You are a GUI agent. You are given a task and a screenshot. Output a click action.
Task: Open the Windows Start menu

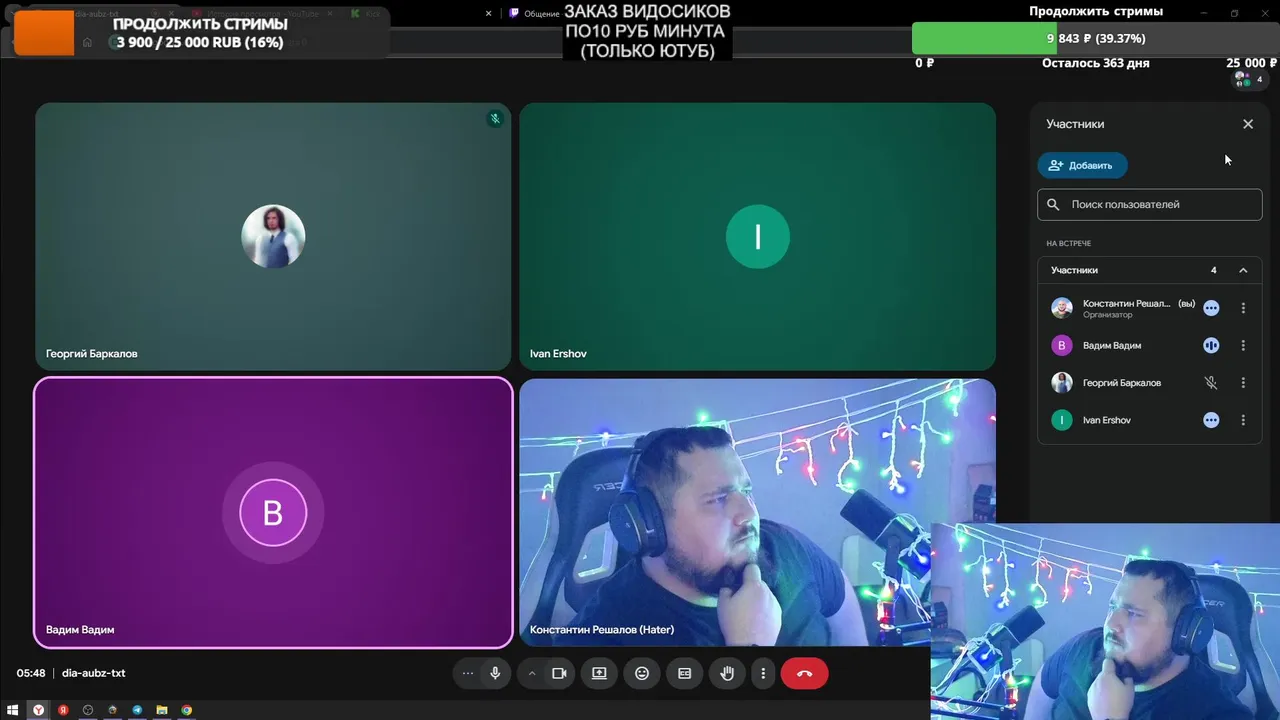click(x=13, y=710)
